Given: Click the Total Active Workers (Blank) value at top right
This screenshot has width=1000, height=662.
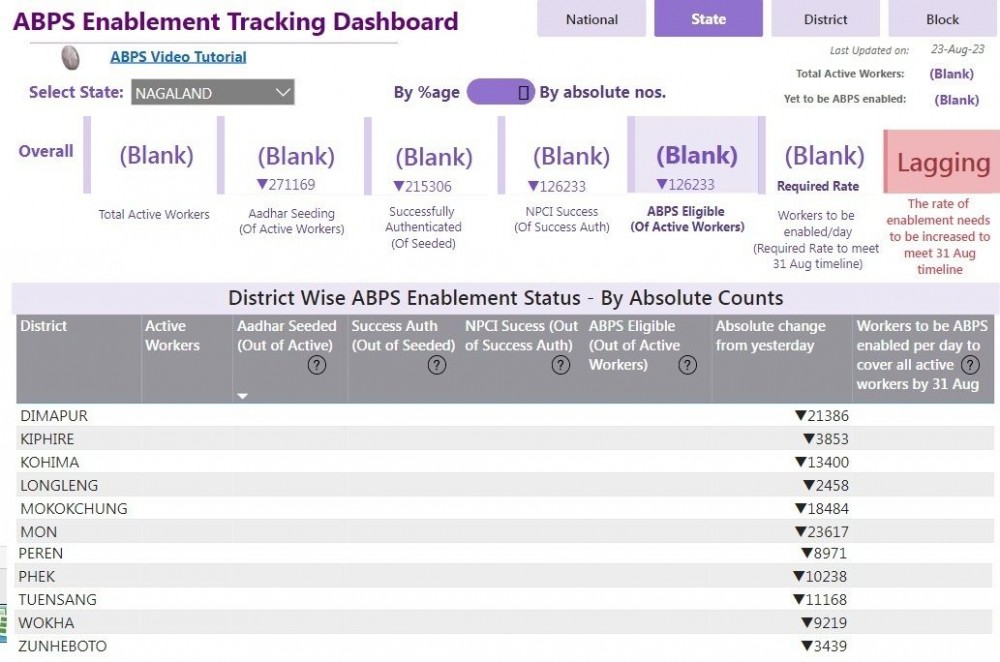Looking at the screenshot, I should (952, 73).
